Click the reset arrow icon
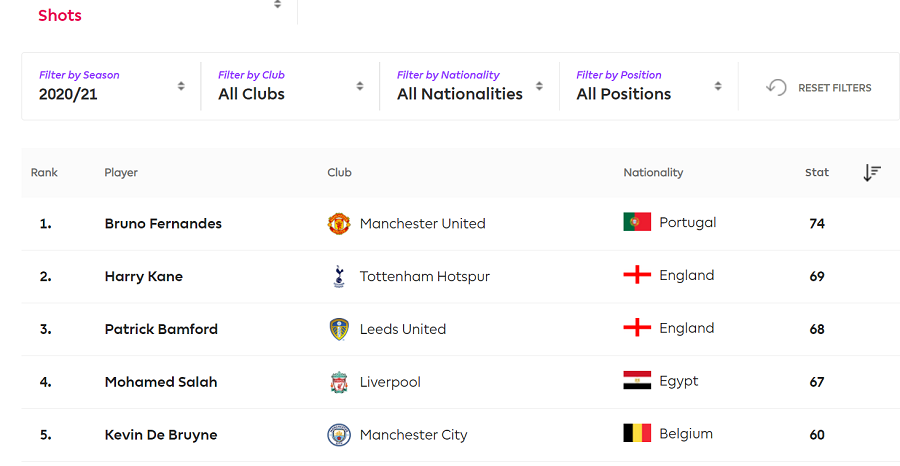Screen dimensions: 900x466 pyautogui.click(x=777, y=87)
